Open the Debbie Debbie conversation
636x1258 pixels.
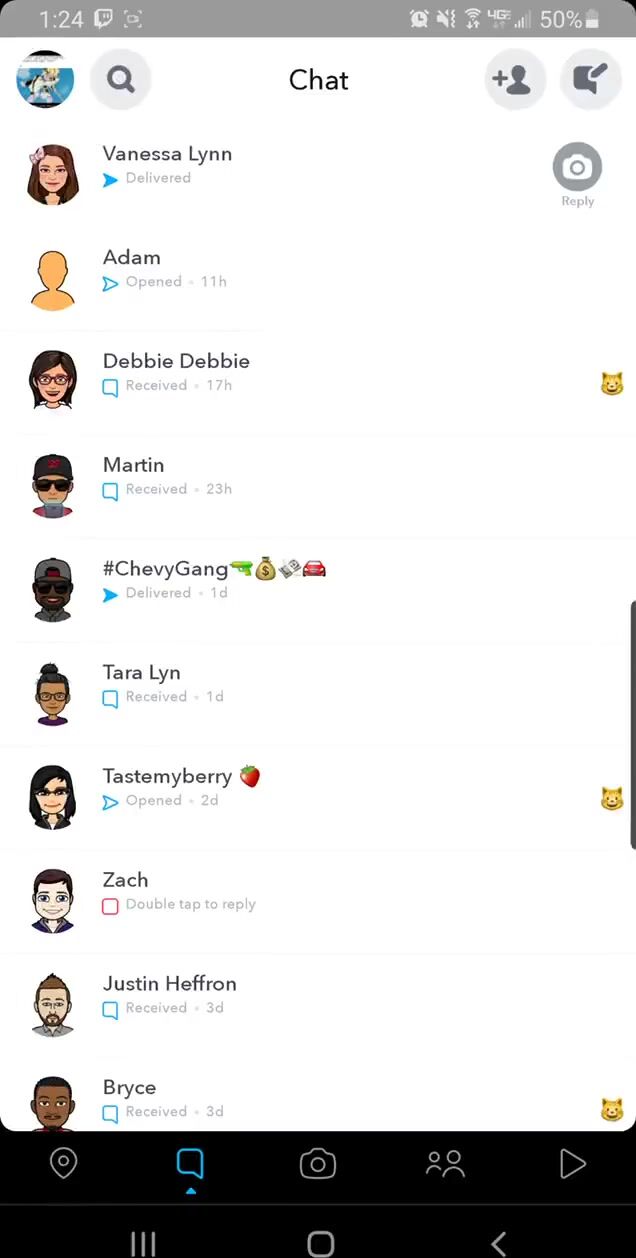click(x=318, y=383)
